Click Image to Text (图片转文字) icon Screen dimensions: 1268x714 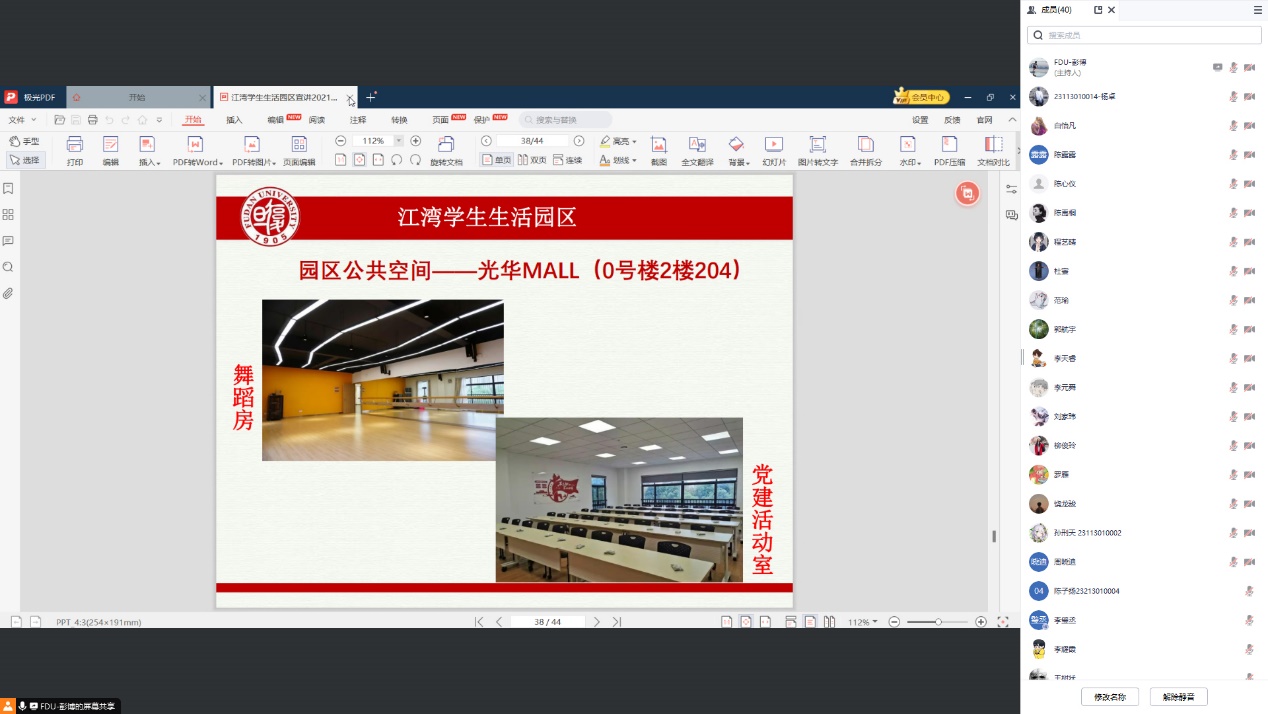tap(817, 150)
